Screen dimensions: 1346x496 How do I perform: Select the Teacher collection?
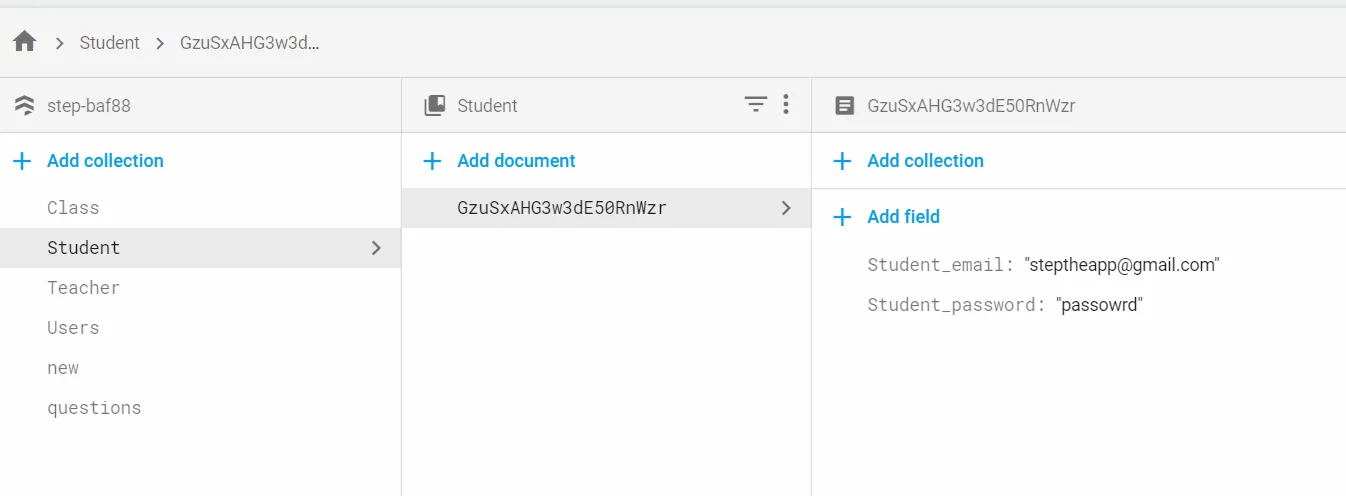pos(83,288)
